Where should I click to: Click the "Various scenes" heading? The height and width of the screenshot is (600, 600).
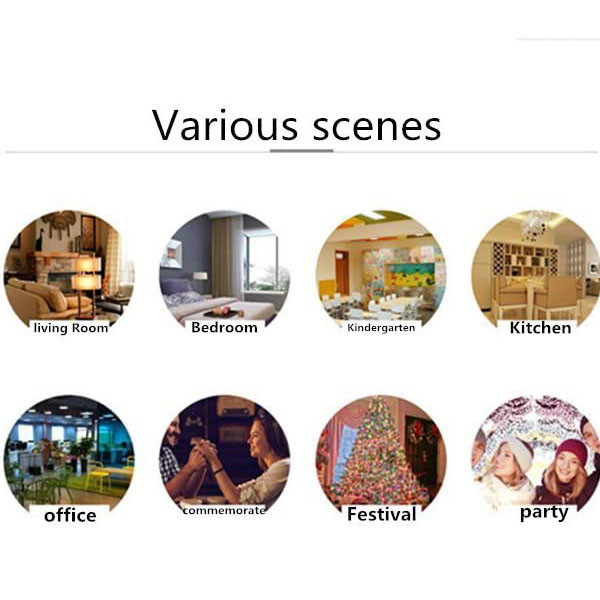pos(297,126)
